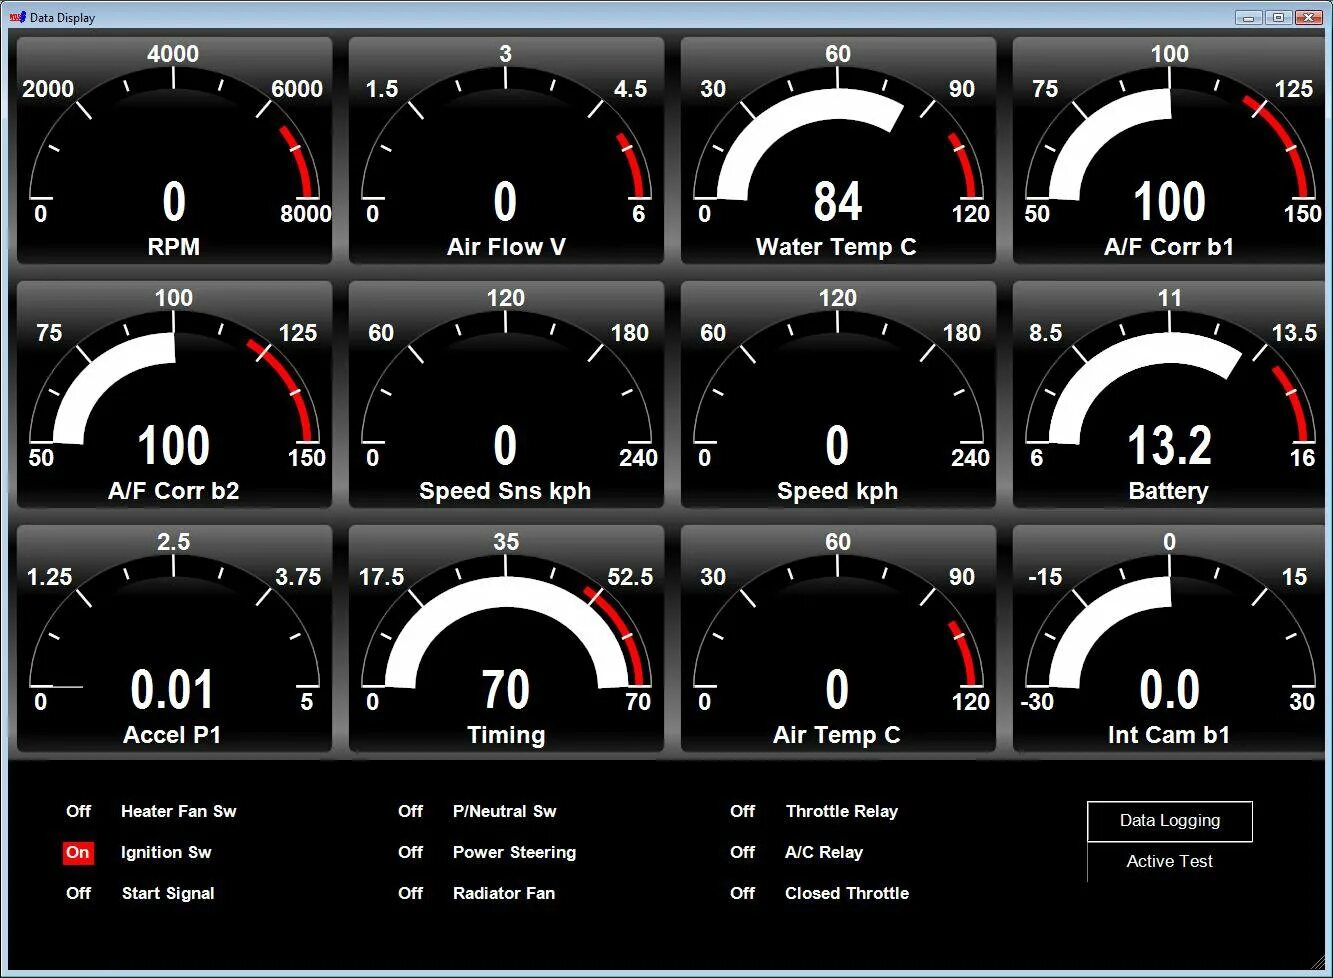The image size is (1333, 978).
Task: Click the Heater Fan Sw label
Action: coord(179,811)
